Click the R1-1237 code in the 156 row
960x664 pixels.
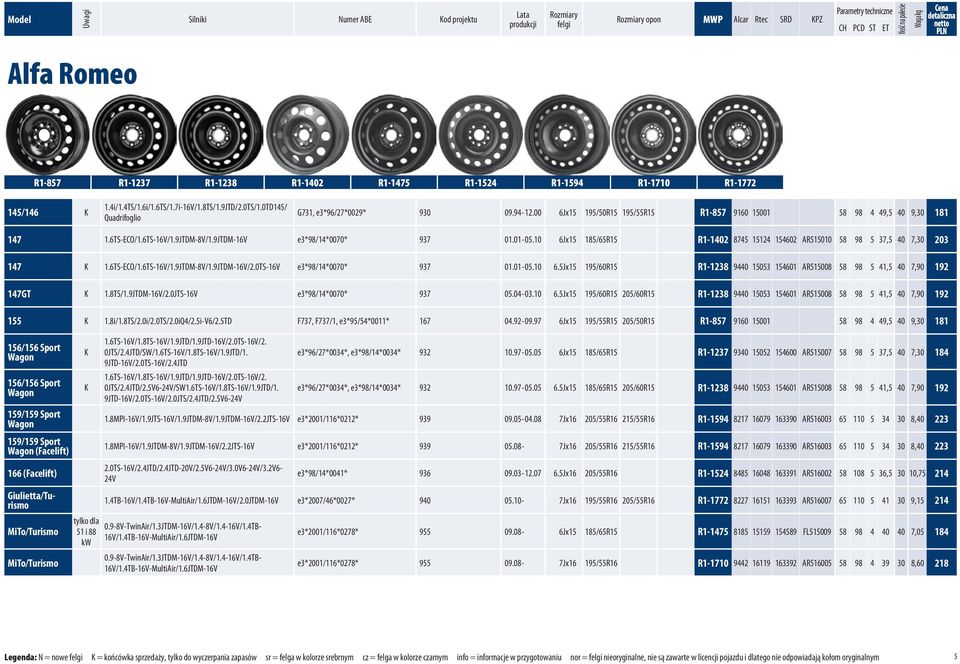(713, 352)
